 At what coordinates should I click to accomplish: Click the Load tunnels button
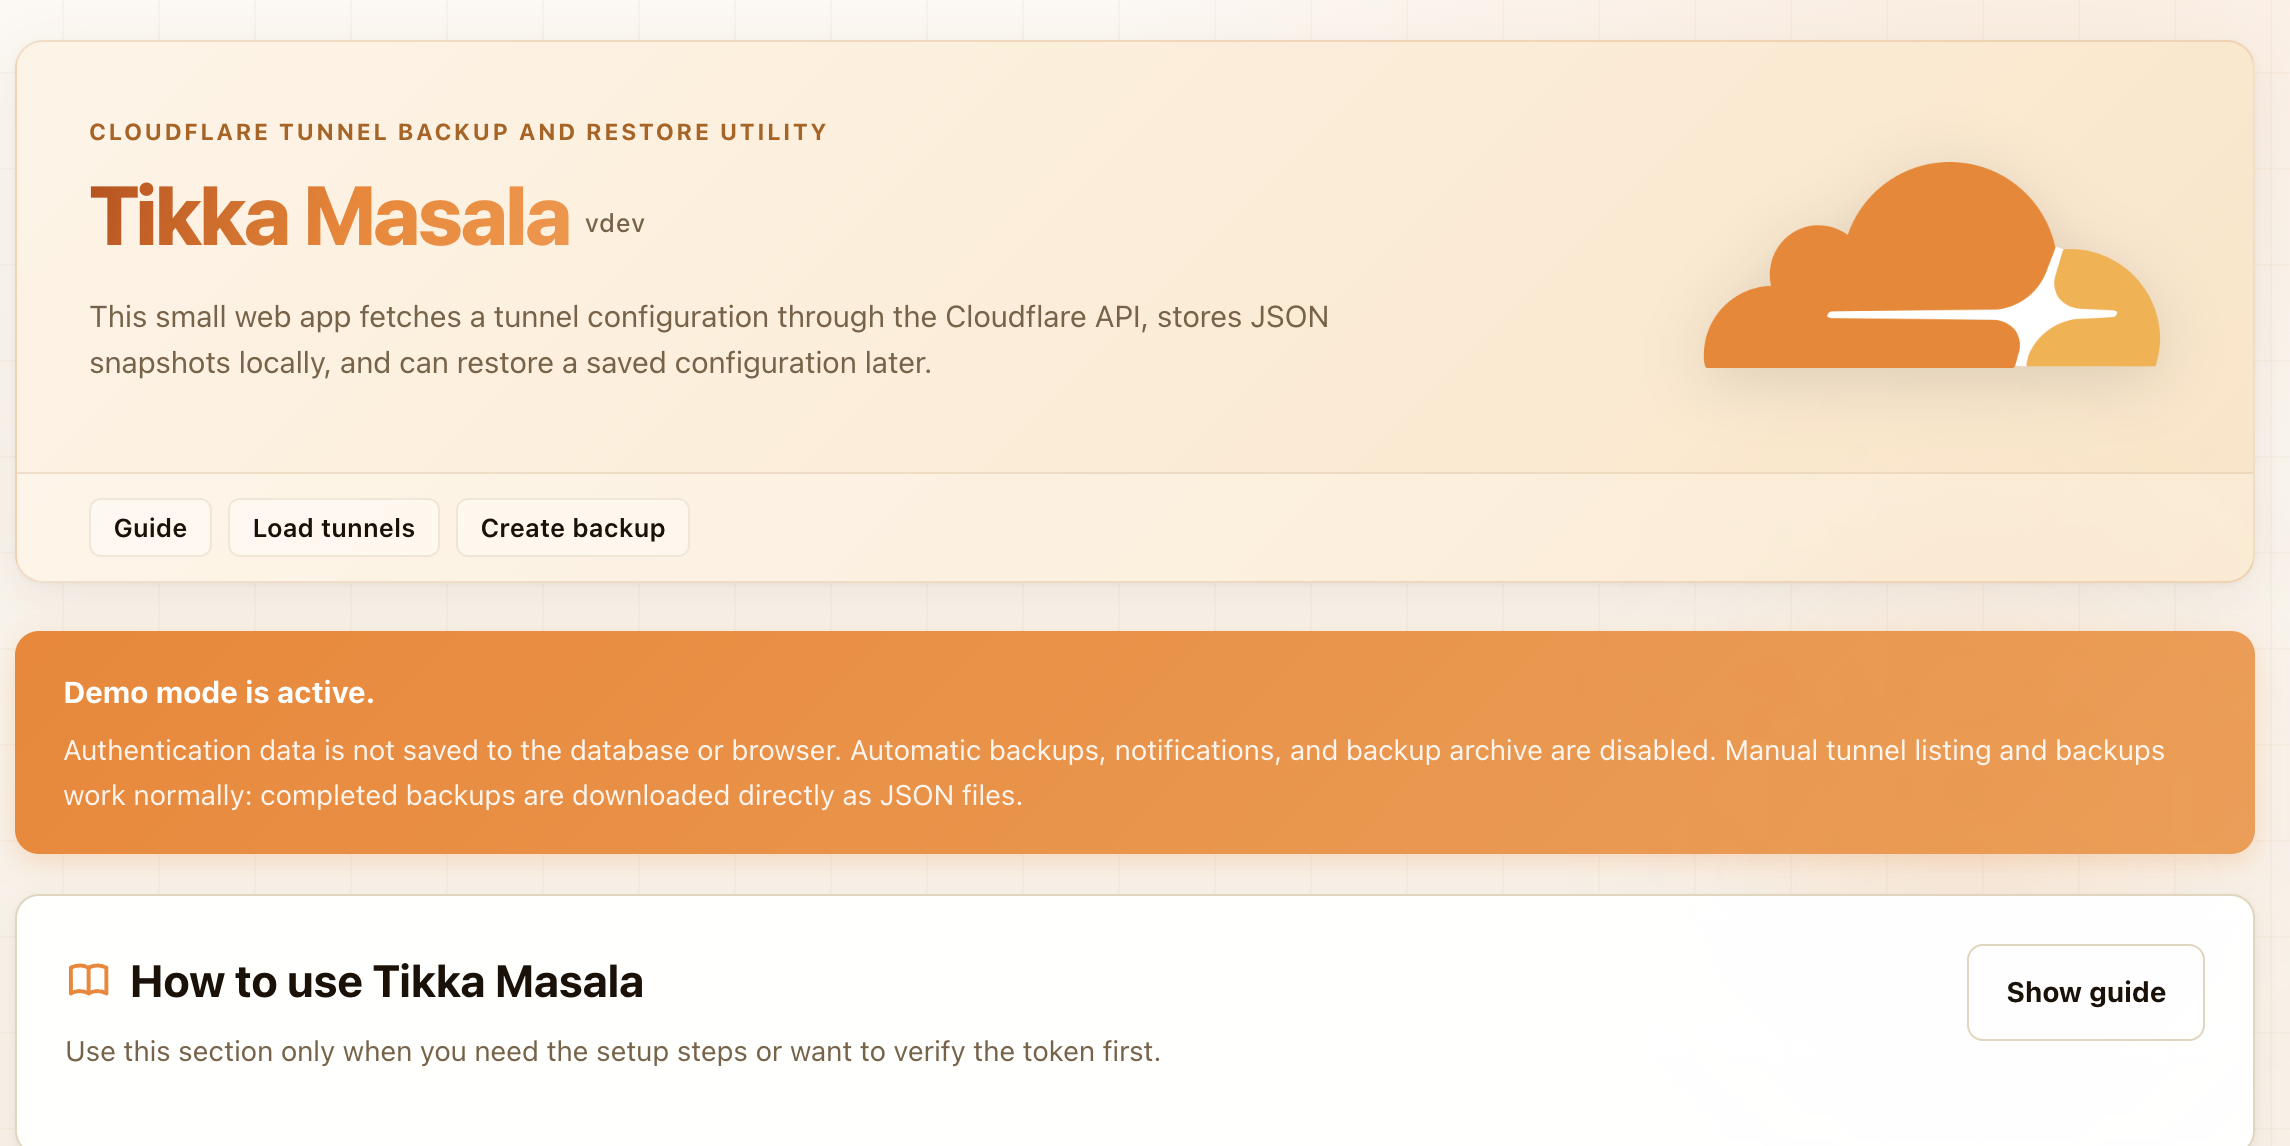click(x=334, y=528)
